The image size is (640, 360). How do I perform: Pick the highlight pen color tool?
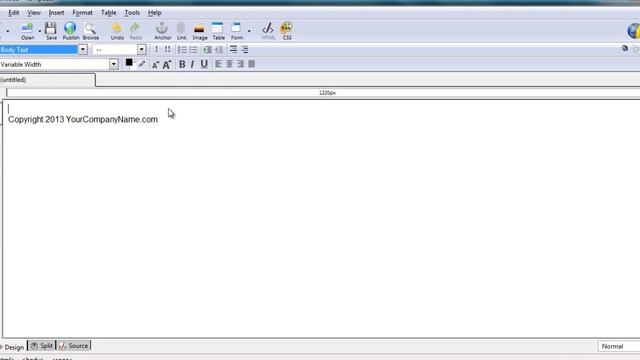[141, 64]
